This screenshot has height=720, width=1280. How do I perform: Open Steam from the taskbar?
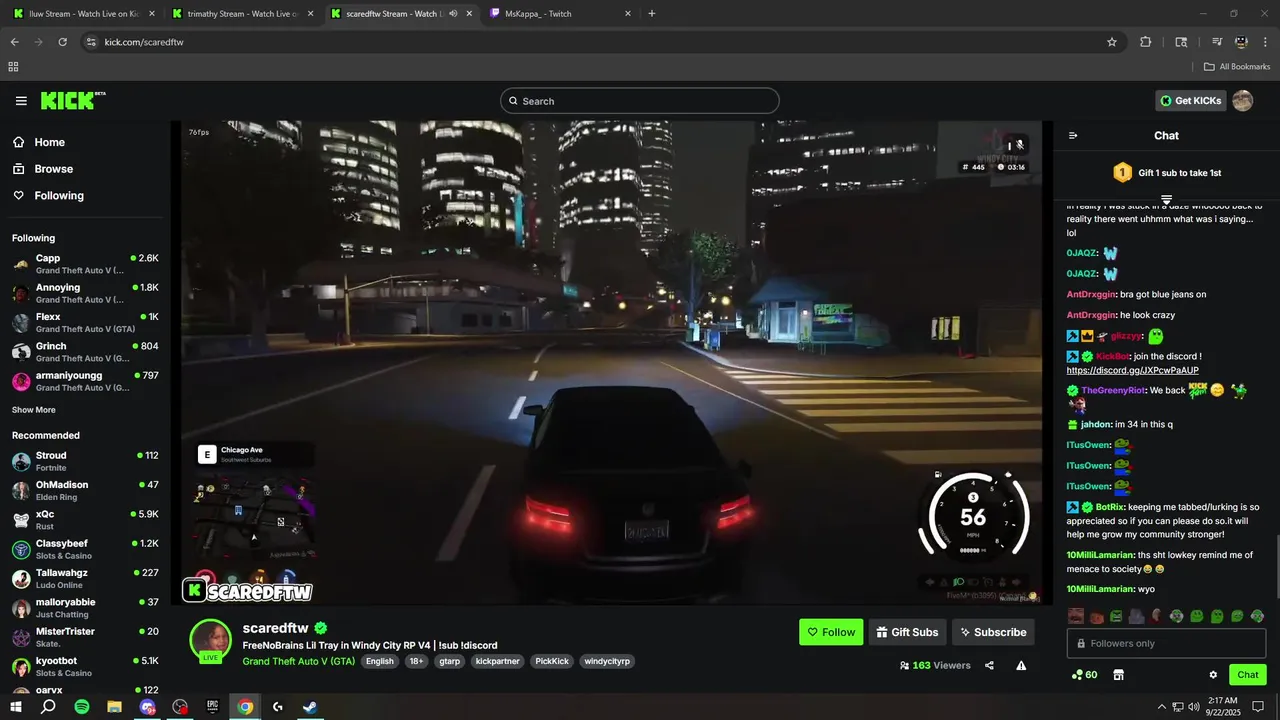click(310, 707)
